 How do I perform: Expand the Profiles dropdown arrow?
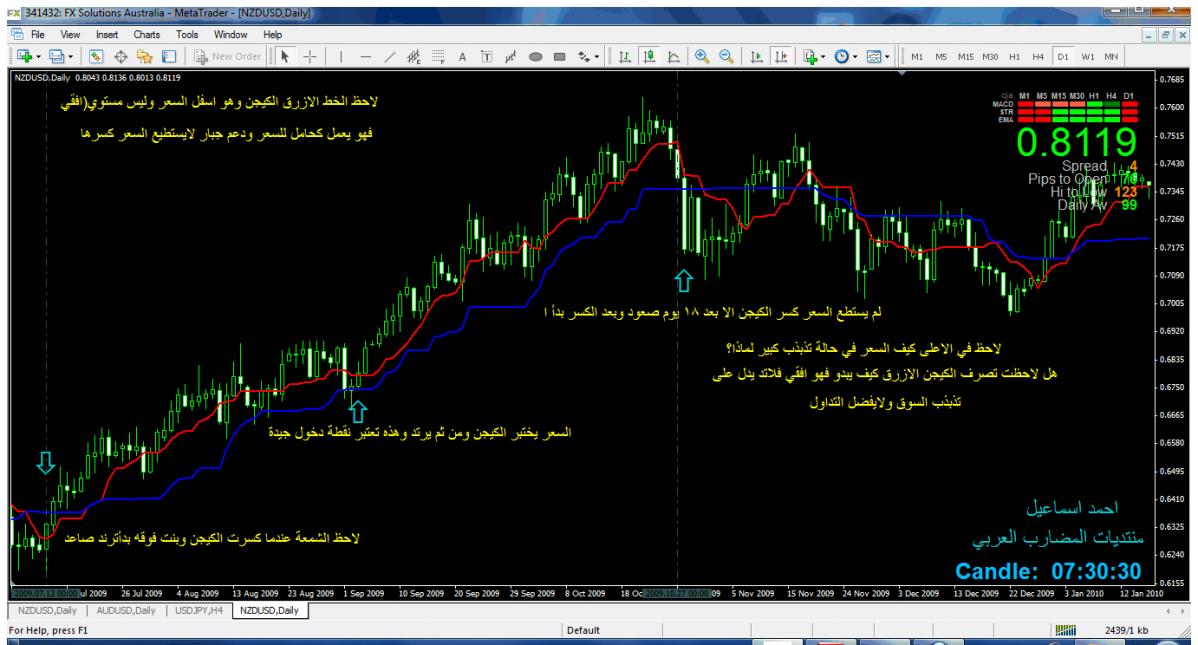point(70,57)
